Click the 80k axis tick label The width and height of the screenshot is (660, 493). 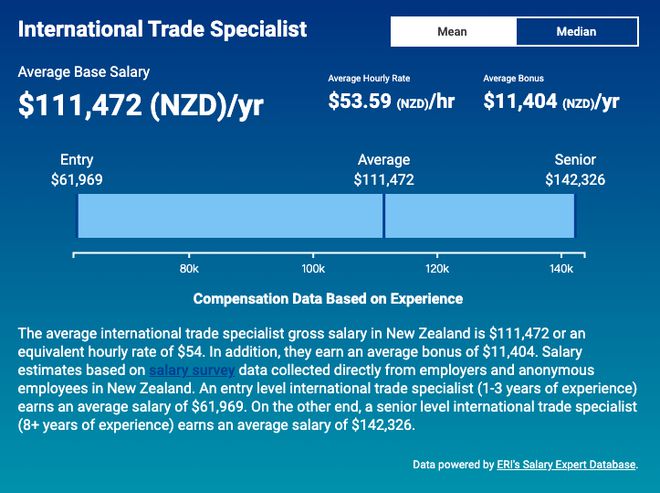click(189, 269)
